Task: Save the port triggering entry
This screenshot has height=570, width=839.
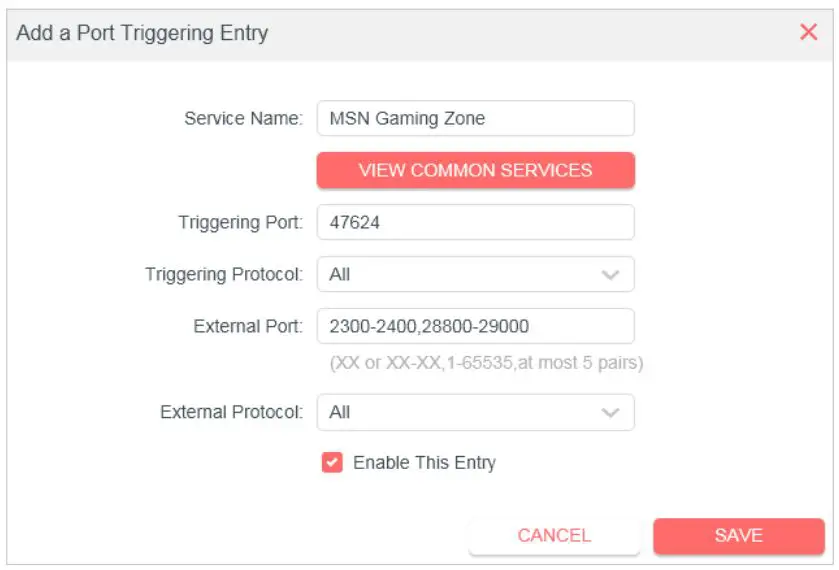Action: [738, 536]
